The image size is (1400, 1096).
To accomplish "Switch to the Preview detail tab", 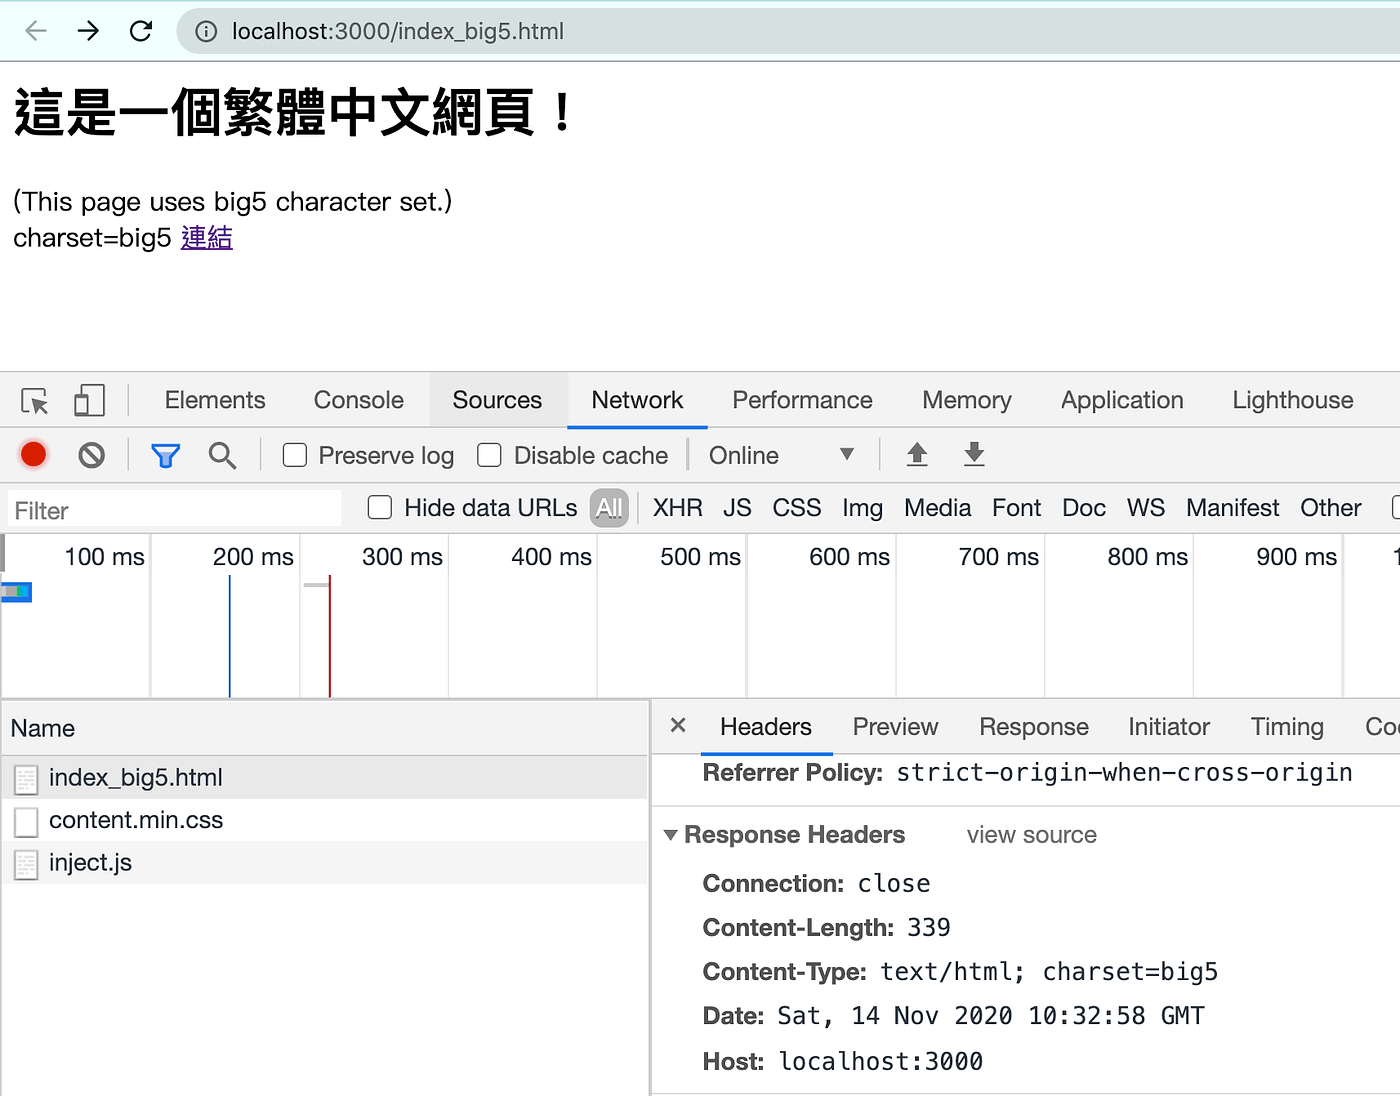I will 895,727.
